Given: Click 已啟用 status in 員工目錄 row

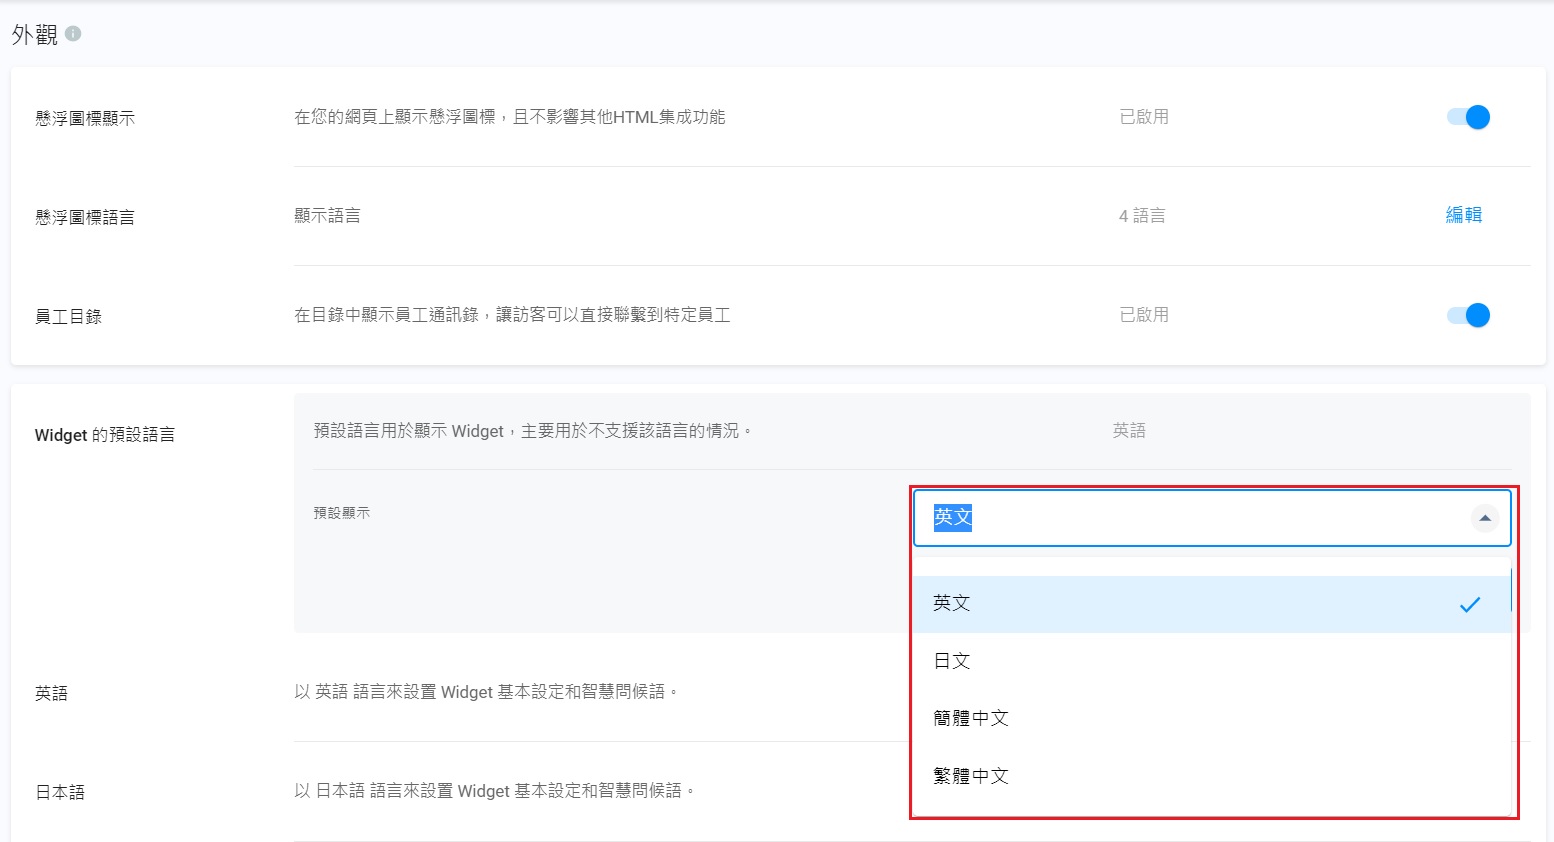Looking at the screenshot, I should [1144, 315].
